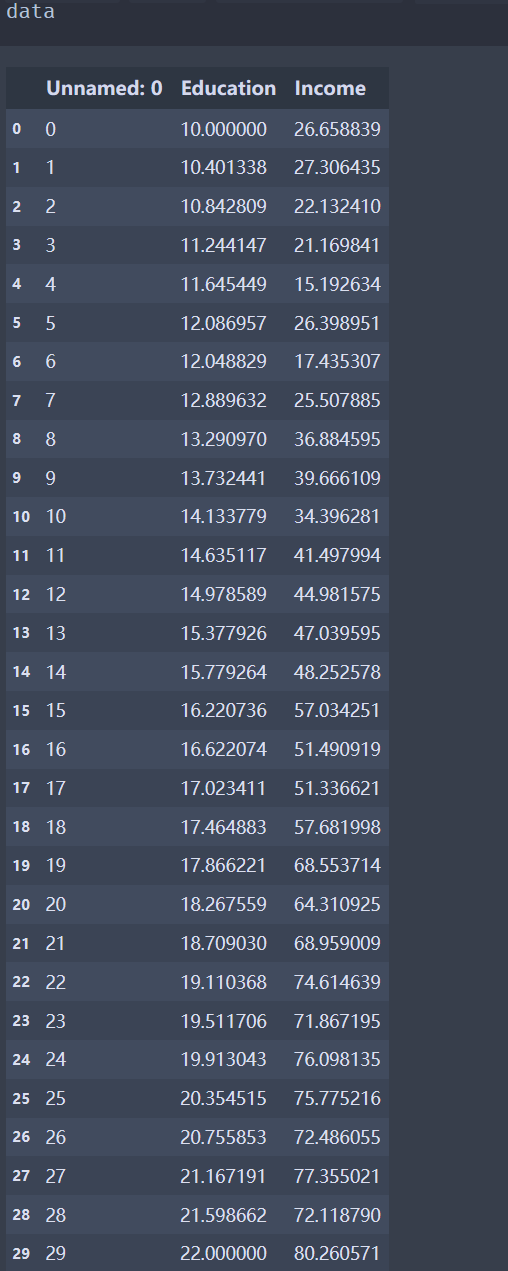The width and height of the screenshot is (508, 1271).
Task: Click Income value 26.398951
Action: [337, 323]
